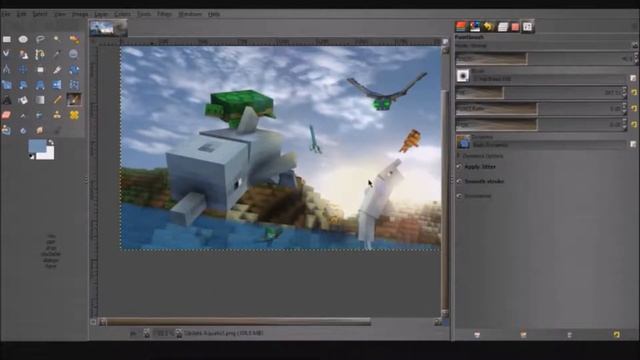Open the brush editor beside brush name
640x360 pixels.
click(x=633, y=78)
